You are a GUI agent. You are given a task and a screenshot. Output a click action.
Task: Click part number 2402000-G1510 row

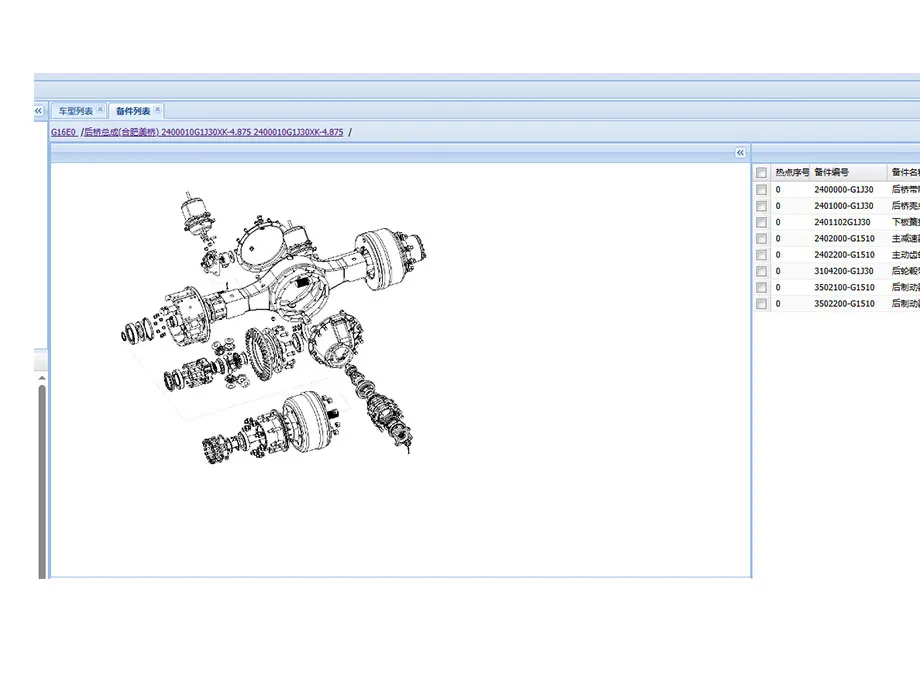pos(844,239)
